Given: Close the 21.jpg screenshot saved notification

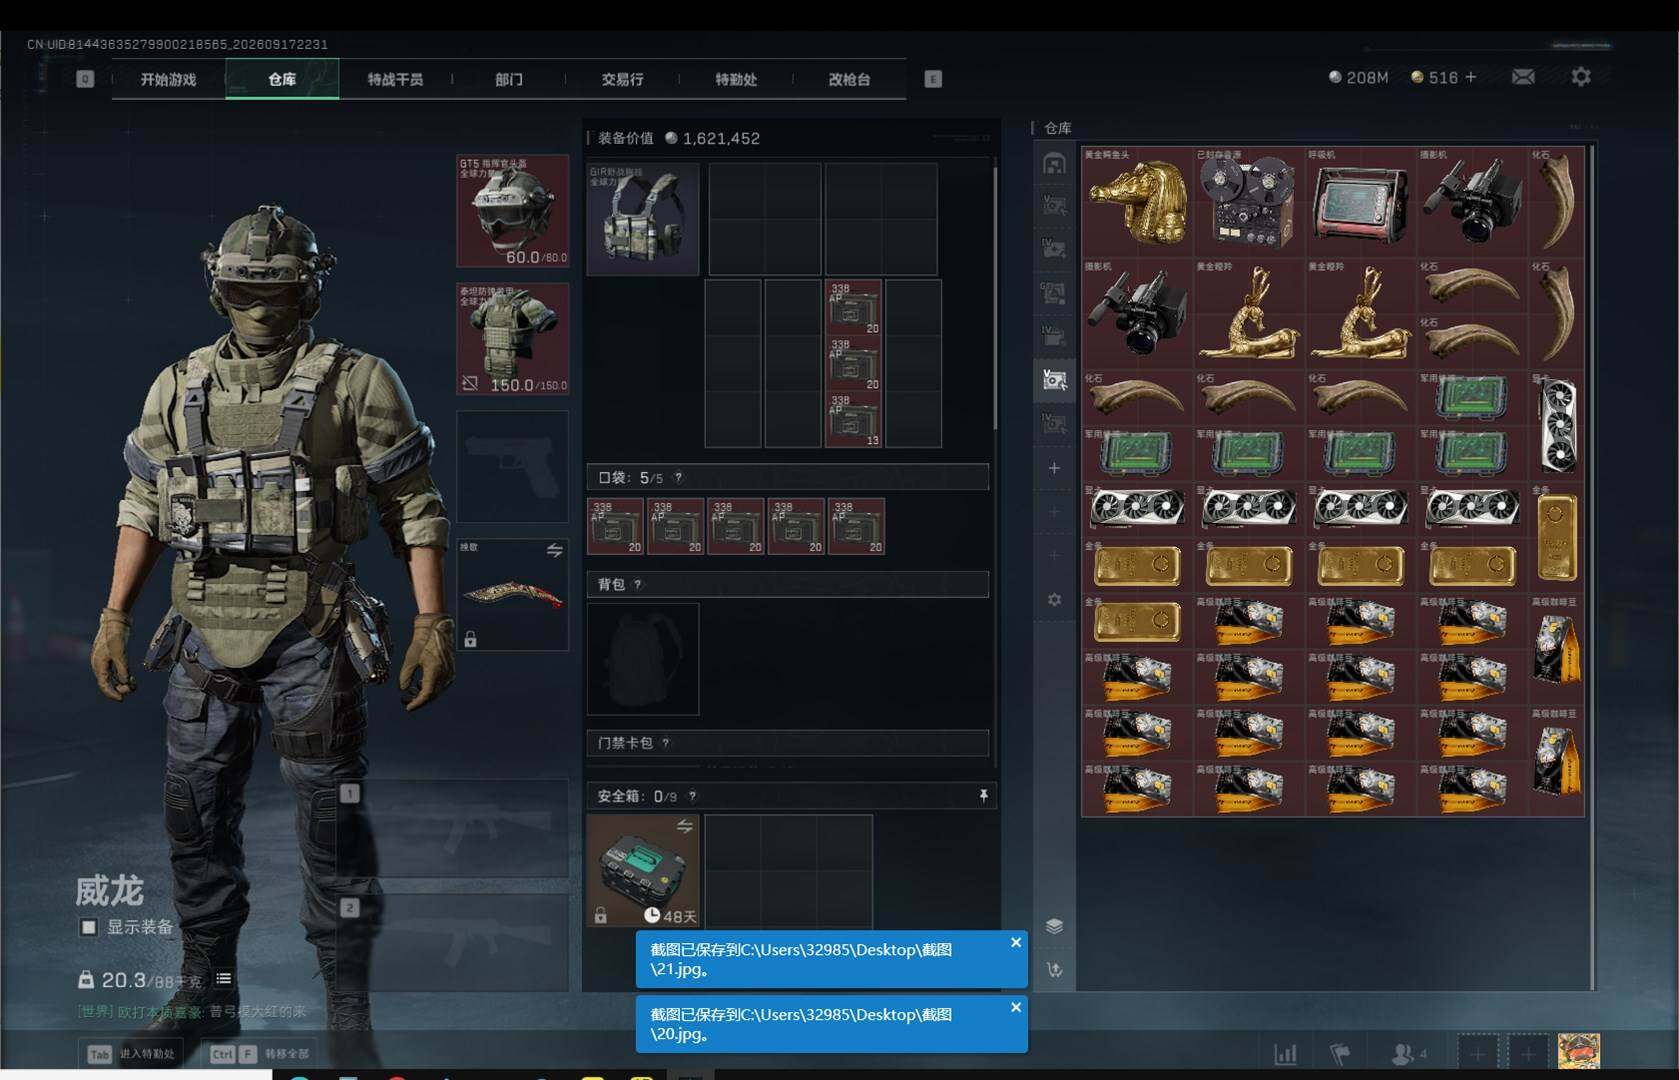Looking at the screenshot, I should [1015, 942].
